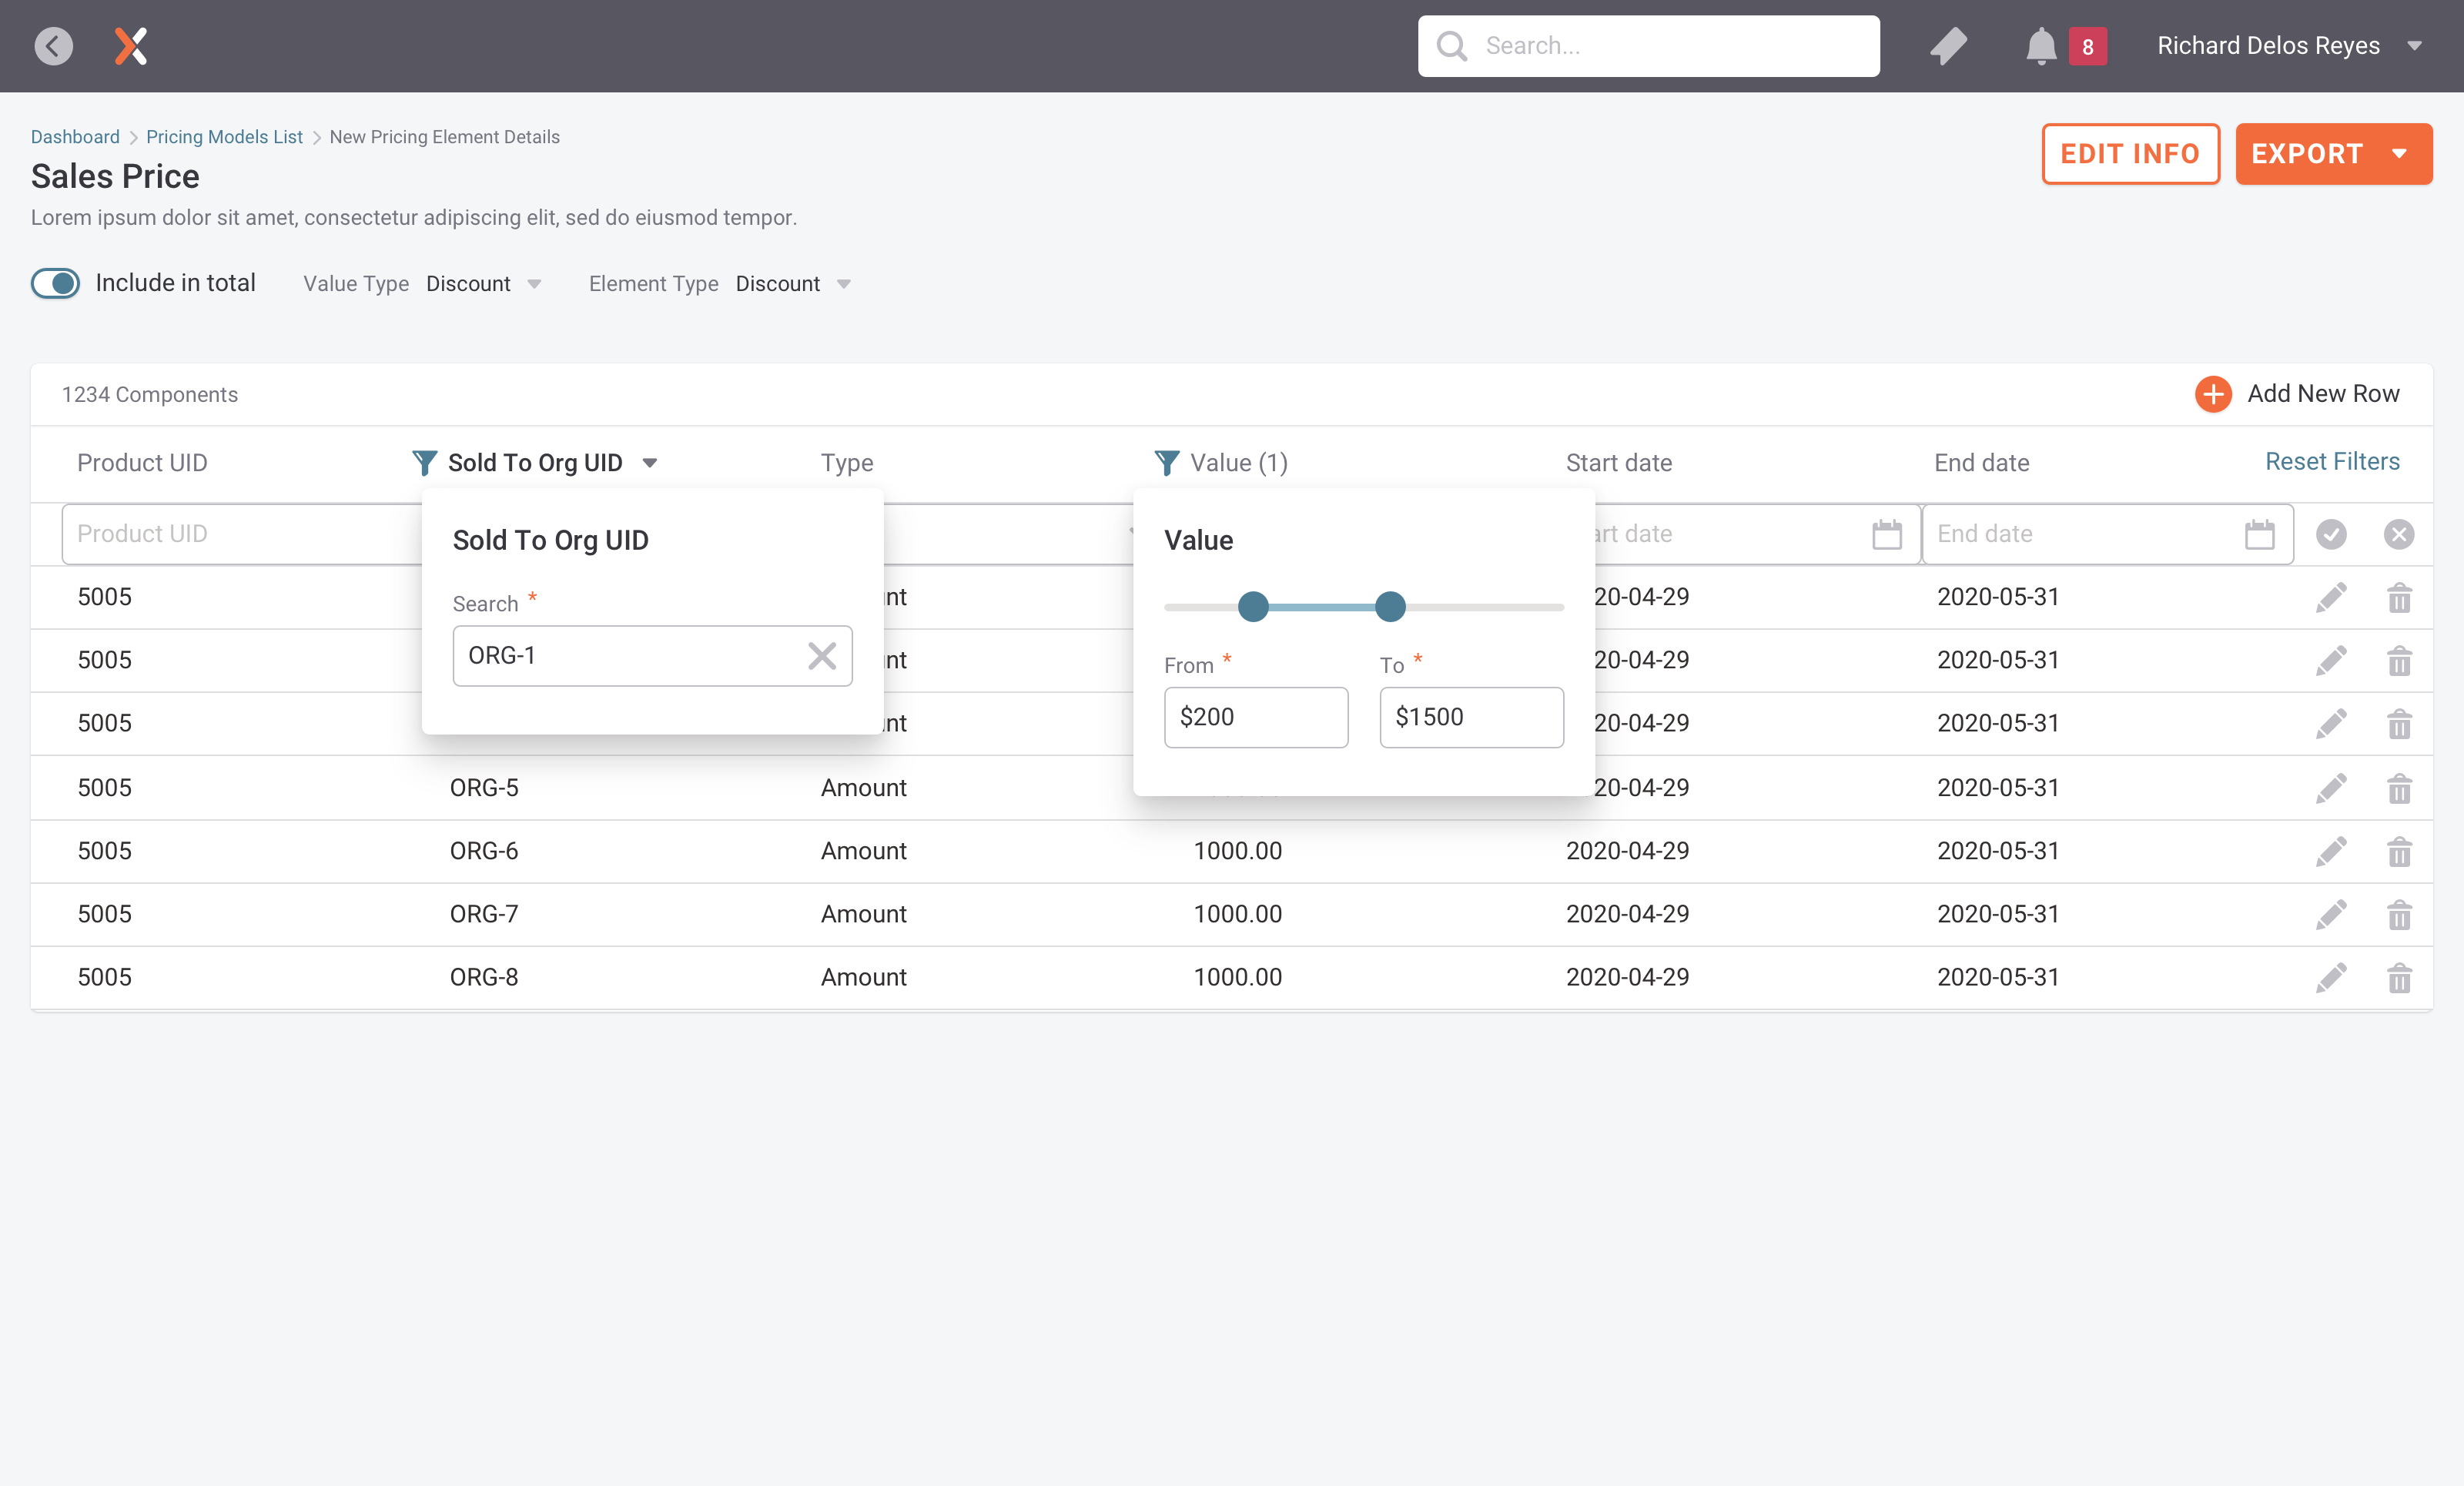Viewport: 2464px width, 1486px height.
Task: Focus the Product UID input field
Action: pyautogui.click(x=243, y=534)
